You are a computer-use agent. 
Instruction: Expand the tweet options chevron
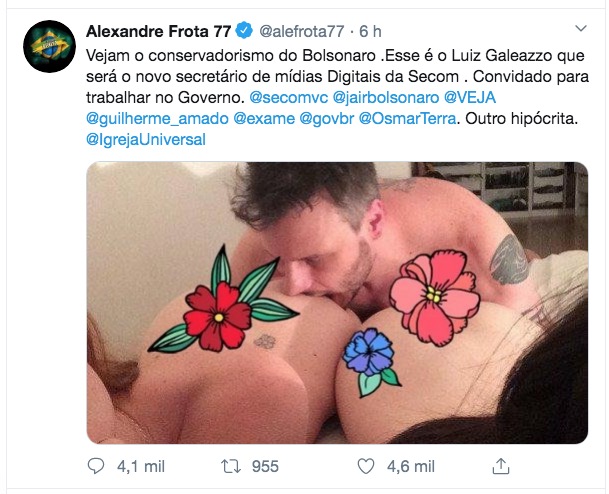click(x=581, y=28)
